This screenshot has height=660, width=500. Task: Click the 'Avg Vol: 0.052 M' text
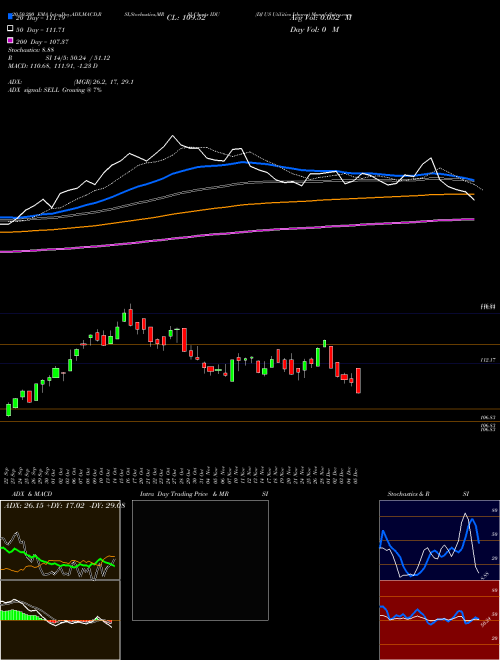point(321,18)
